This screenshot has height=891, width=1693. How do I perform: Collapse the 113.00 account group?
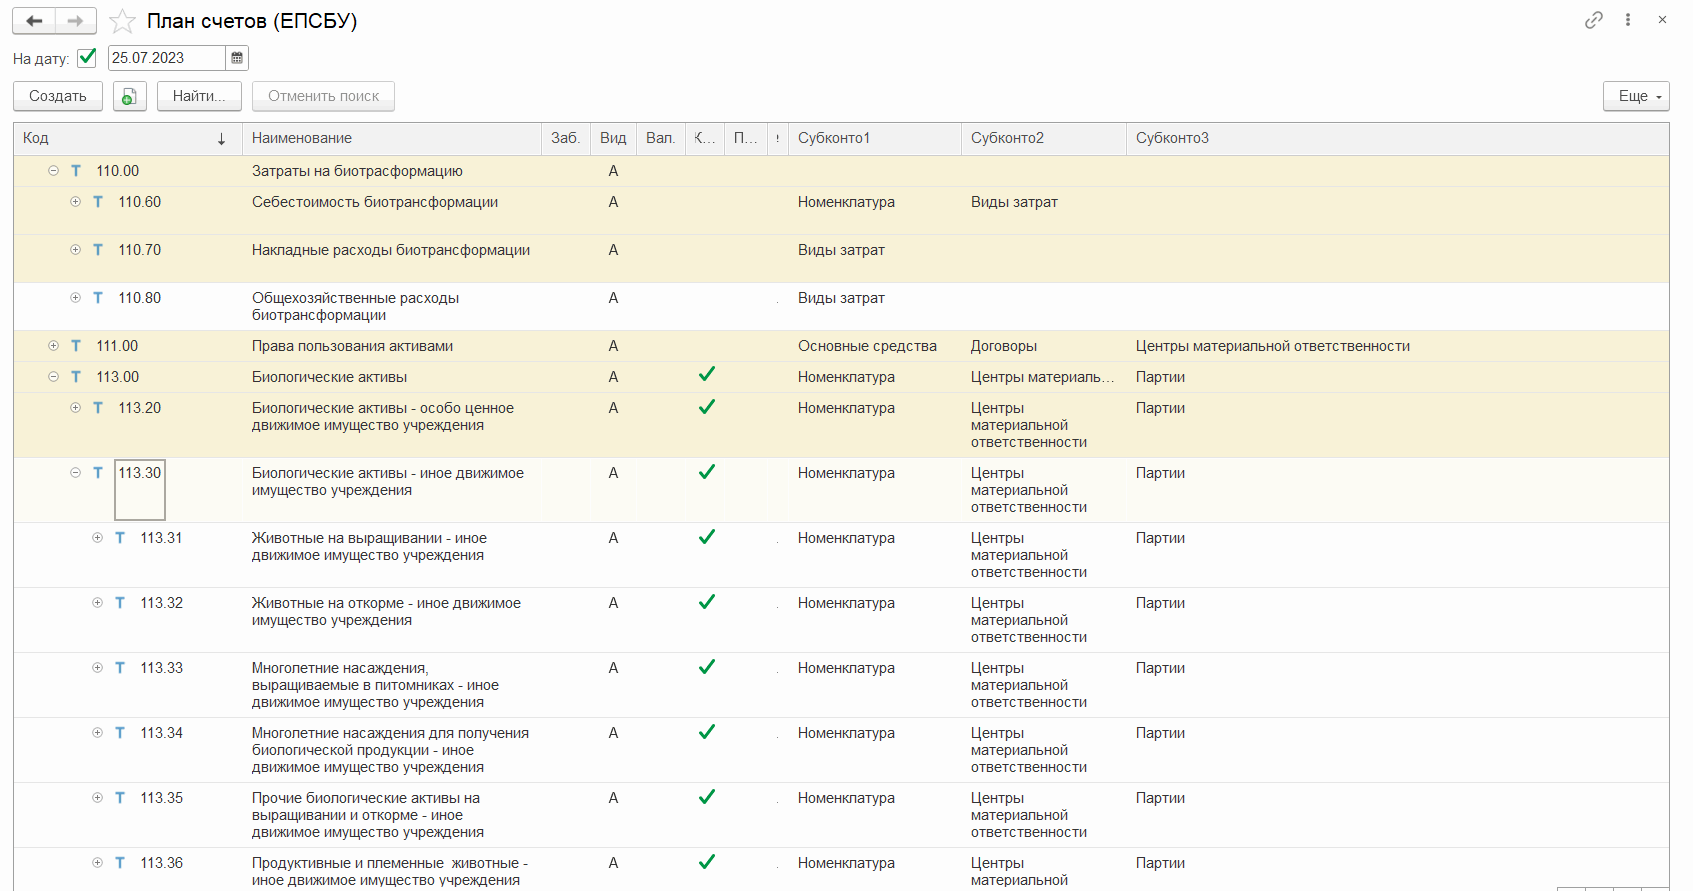click(x=54, y=377)
